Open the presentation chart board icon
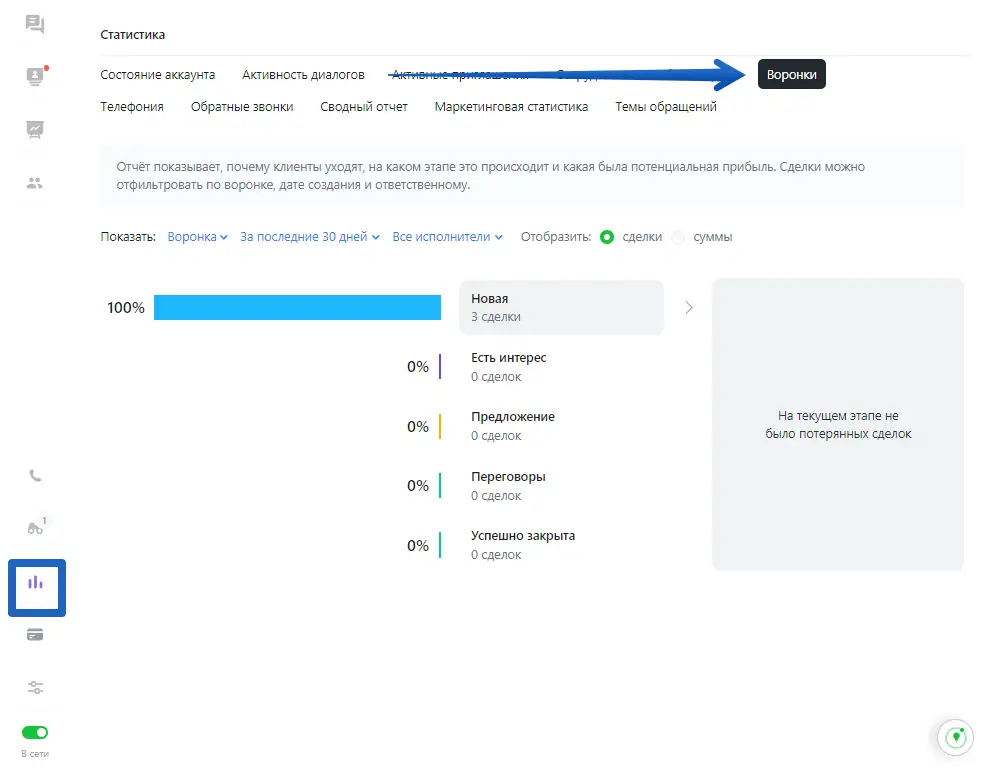992x770 pixels. click(x=36, y=129)
